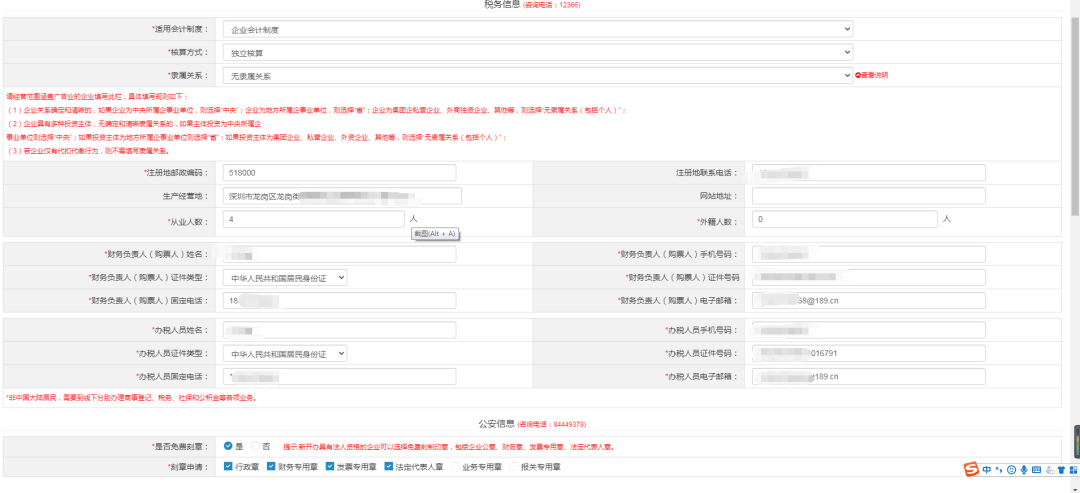Image resolution: width=1080 pixels, height=493 pixels.
Task: Click the 查看说明 help icon
Action: point(858,75)
